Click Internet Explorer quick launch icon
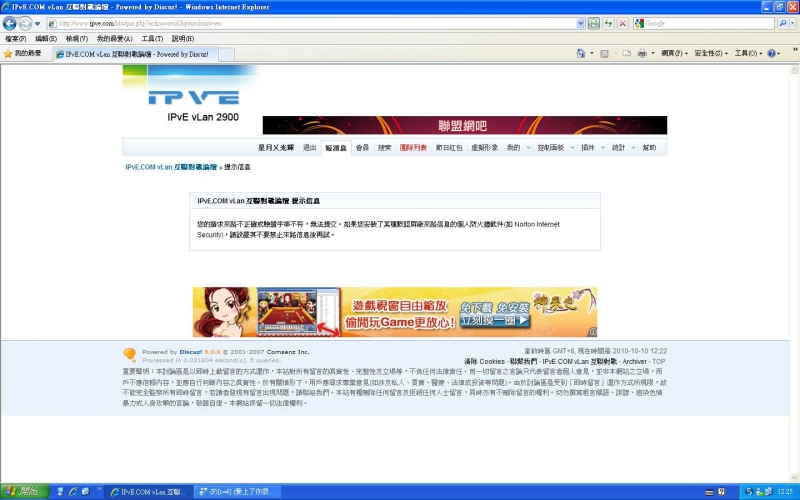This screenshot has height=500, width=800. coord(73,492)
